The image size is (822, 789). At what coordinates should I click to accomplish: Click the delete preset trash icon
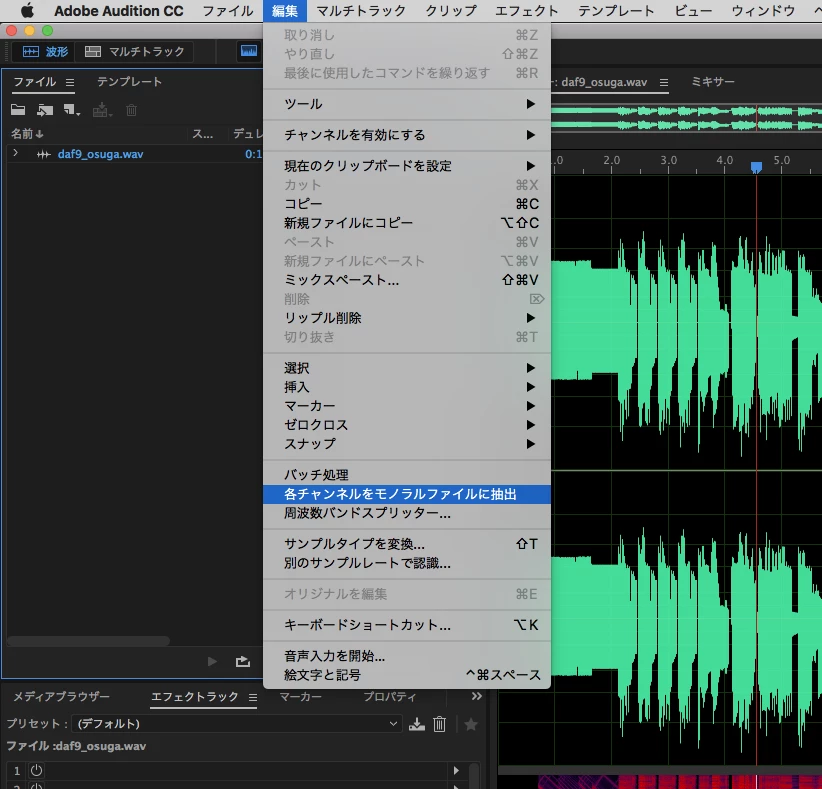click(x=439, y=724)
